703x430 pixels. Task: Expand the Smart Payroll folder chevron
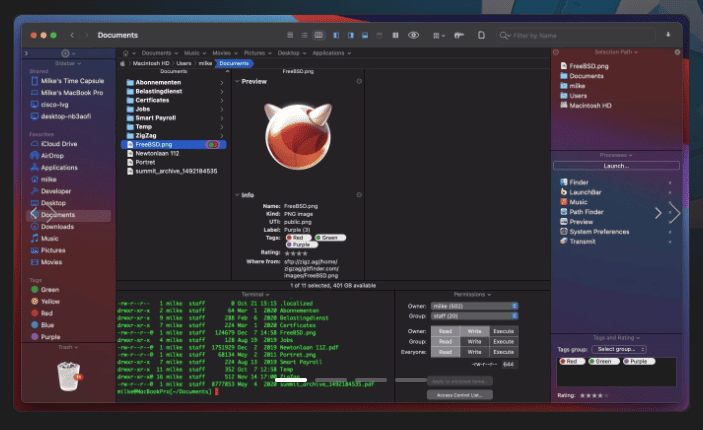click(221, 118)
